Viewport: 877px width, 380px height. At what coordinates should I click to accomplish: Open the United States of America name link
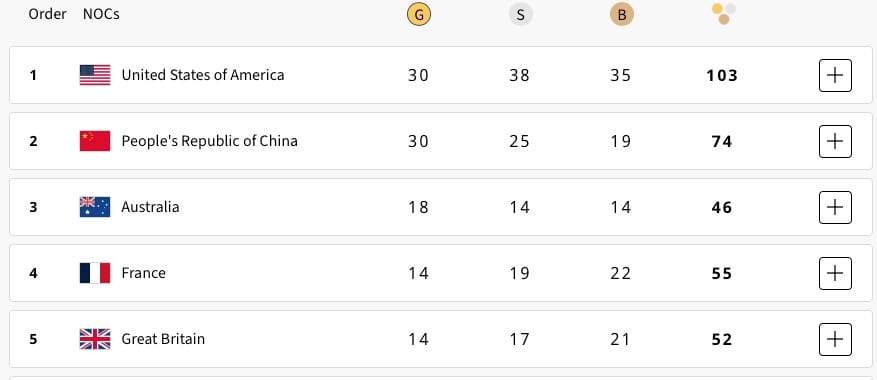202,75
